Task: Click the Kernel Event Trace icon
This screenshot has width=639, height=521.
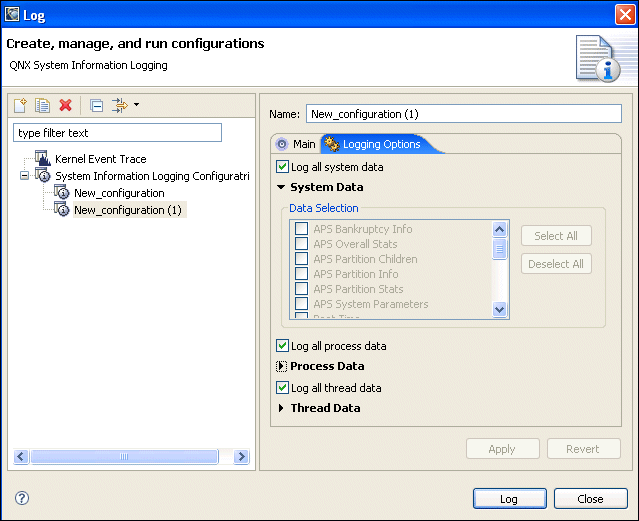Action: pos(42,159)
